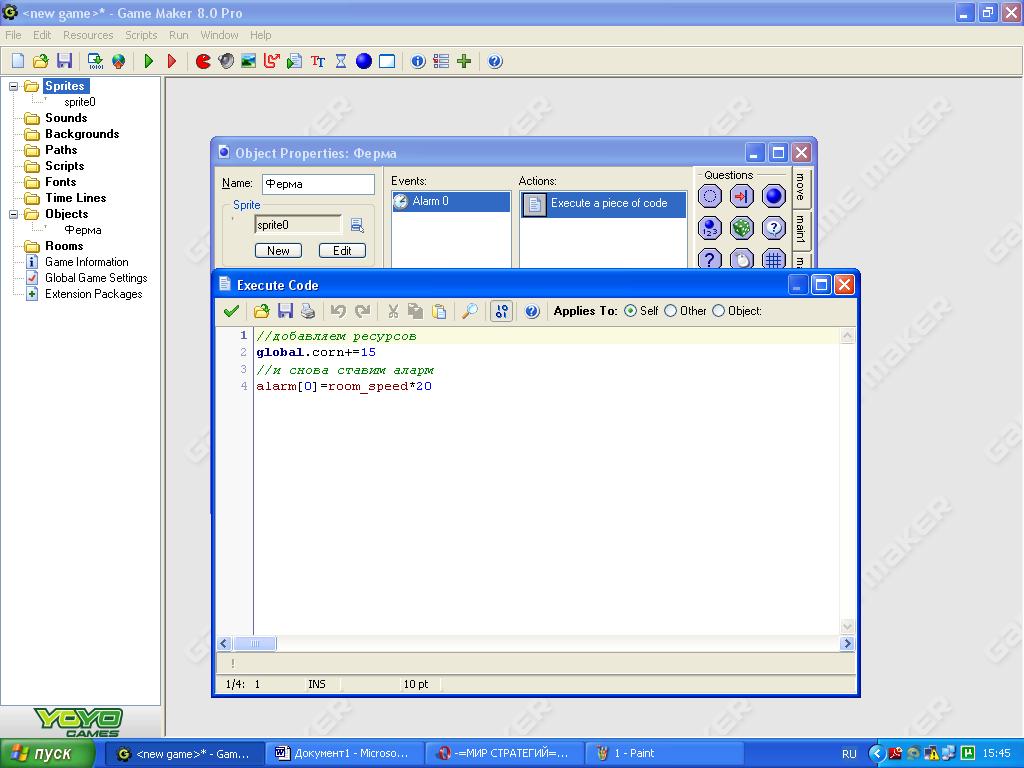Screen dimensions: 1024x768
Task: Switch to the move actions tab
Action: point(801,187)
